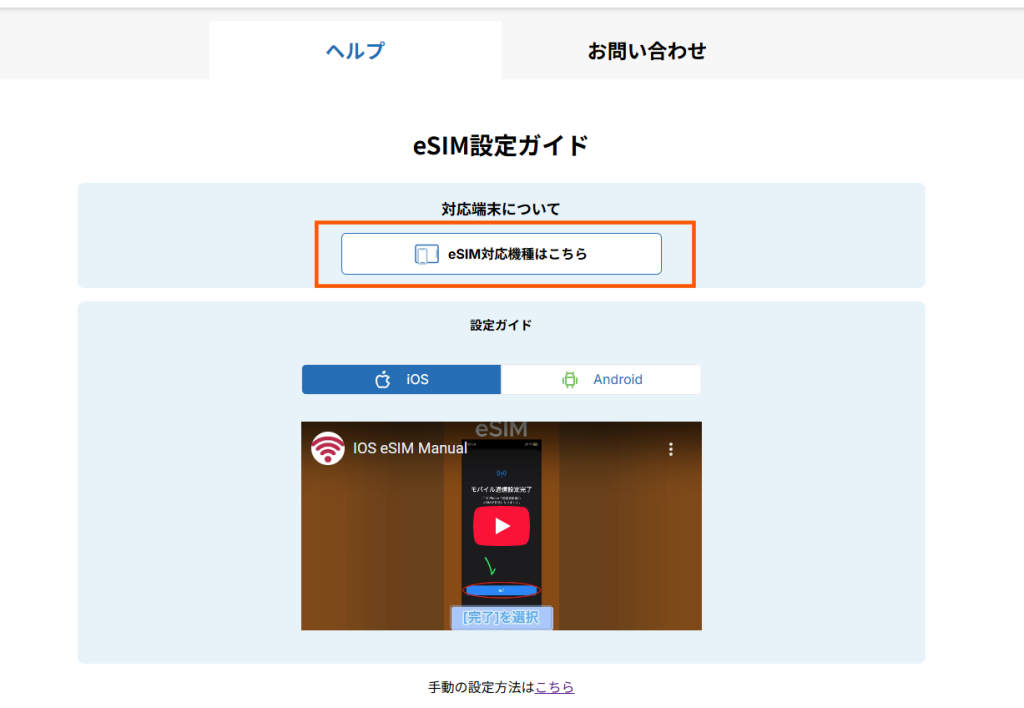1024x708 pixels.
Task: Select the iOS guide tab
Action: tap(401, 379)
